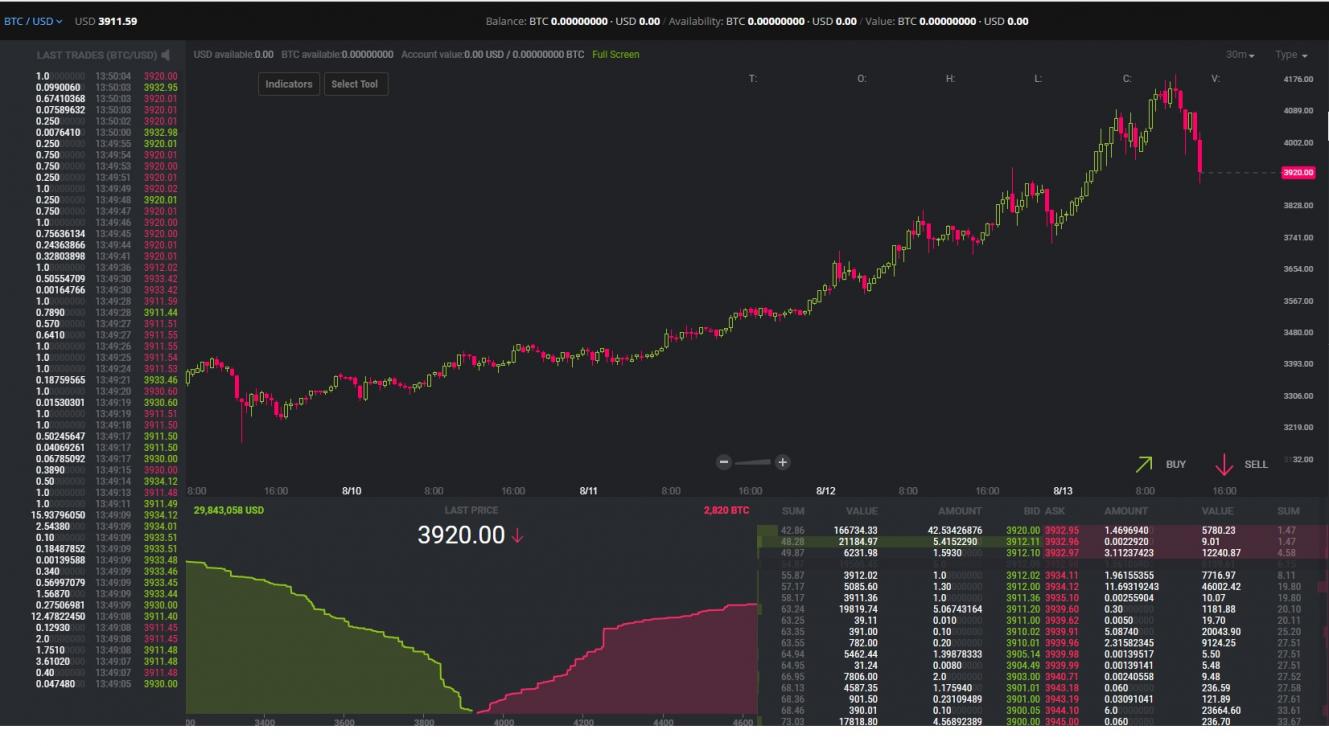Select the 3920.00 top bid row
Image resolution: width=1329 pixels, height=746 pixels.
1023,530
